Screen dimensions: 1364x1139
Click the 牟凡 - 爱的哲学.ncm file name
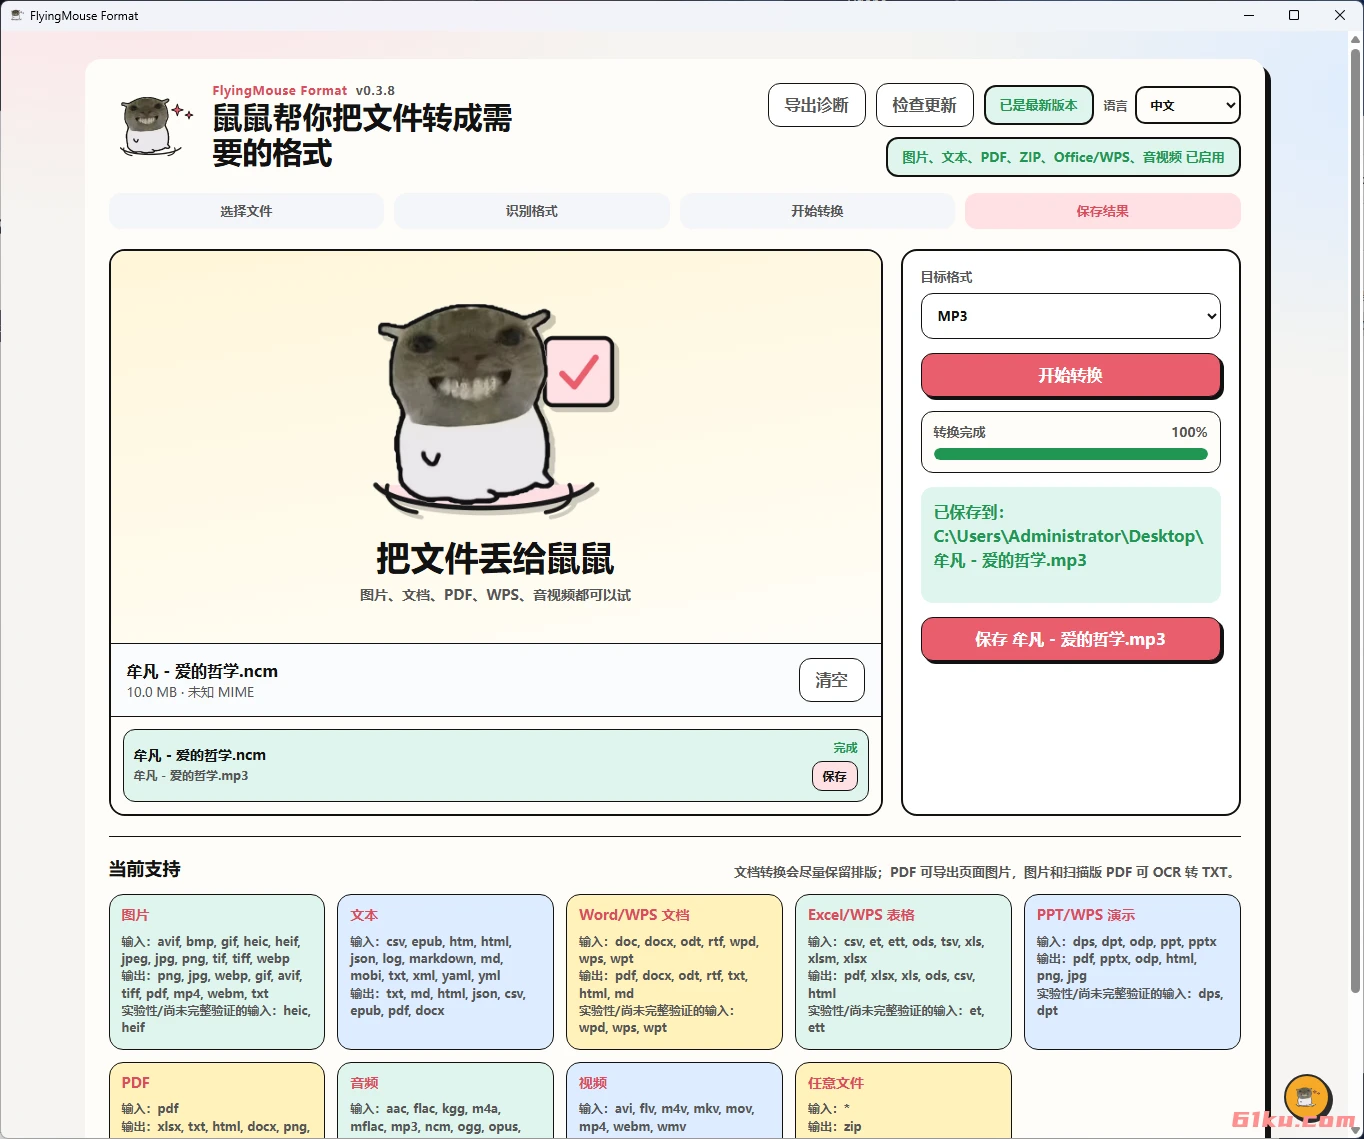point(202,671)
